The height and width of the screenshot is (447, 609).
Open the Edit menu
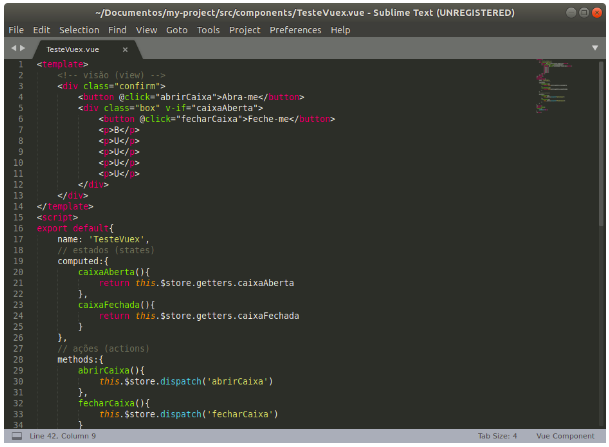(41, 30)
